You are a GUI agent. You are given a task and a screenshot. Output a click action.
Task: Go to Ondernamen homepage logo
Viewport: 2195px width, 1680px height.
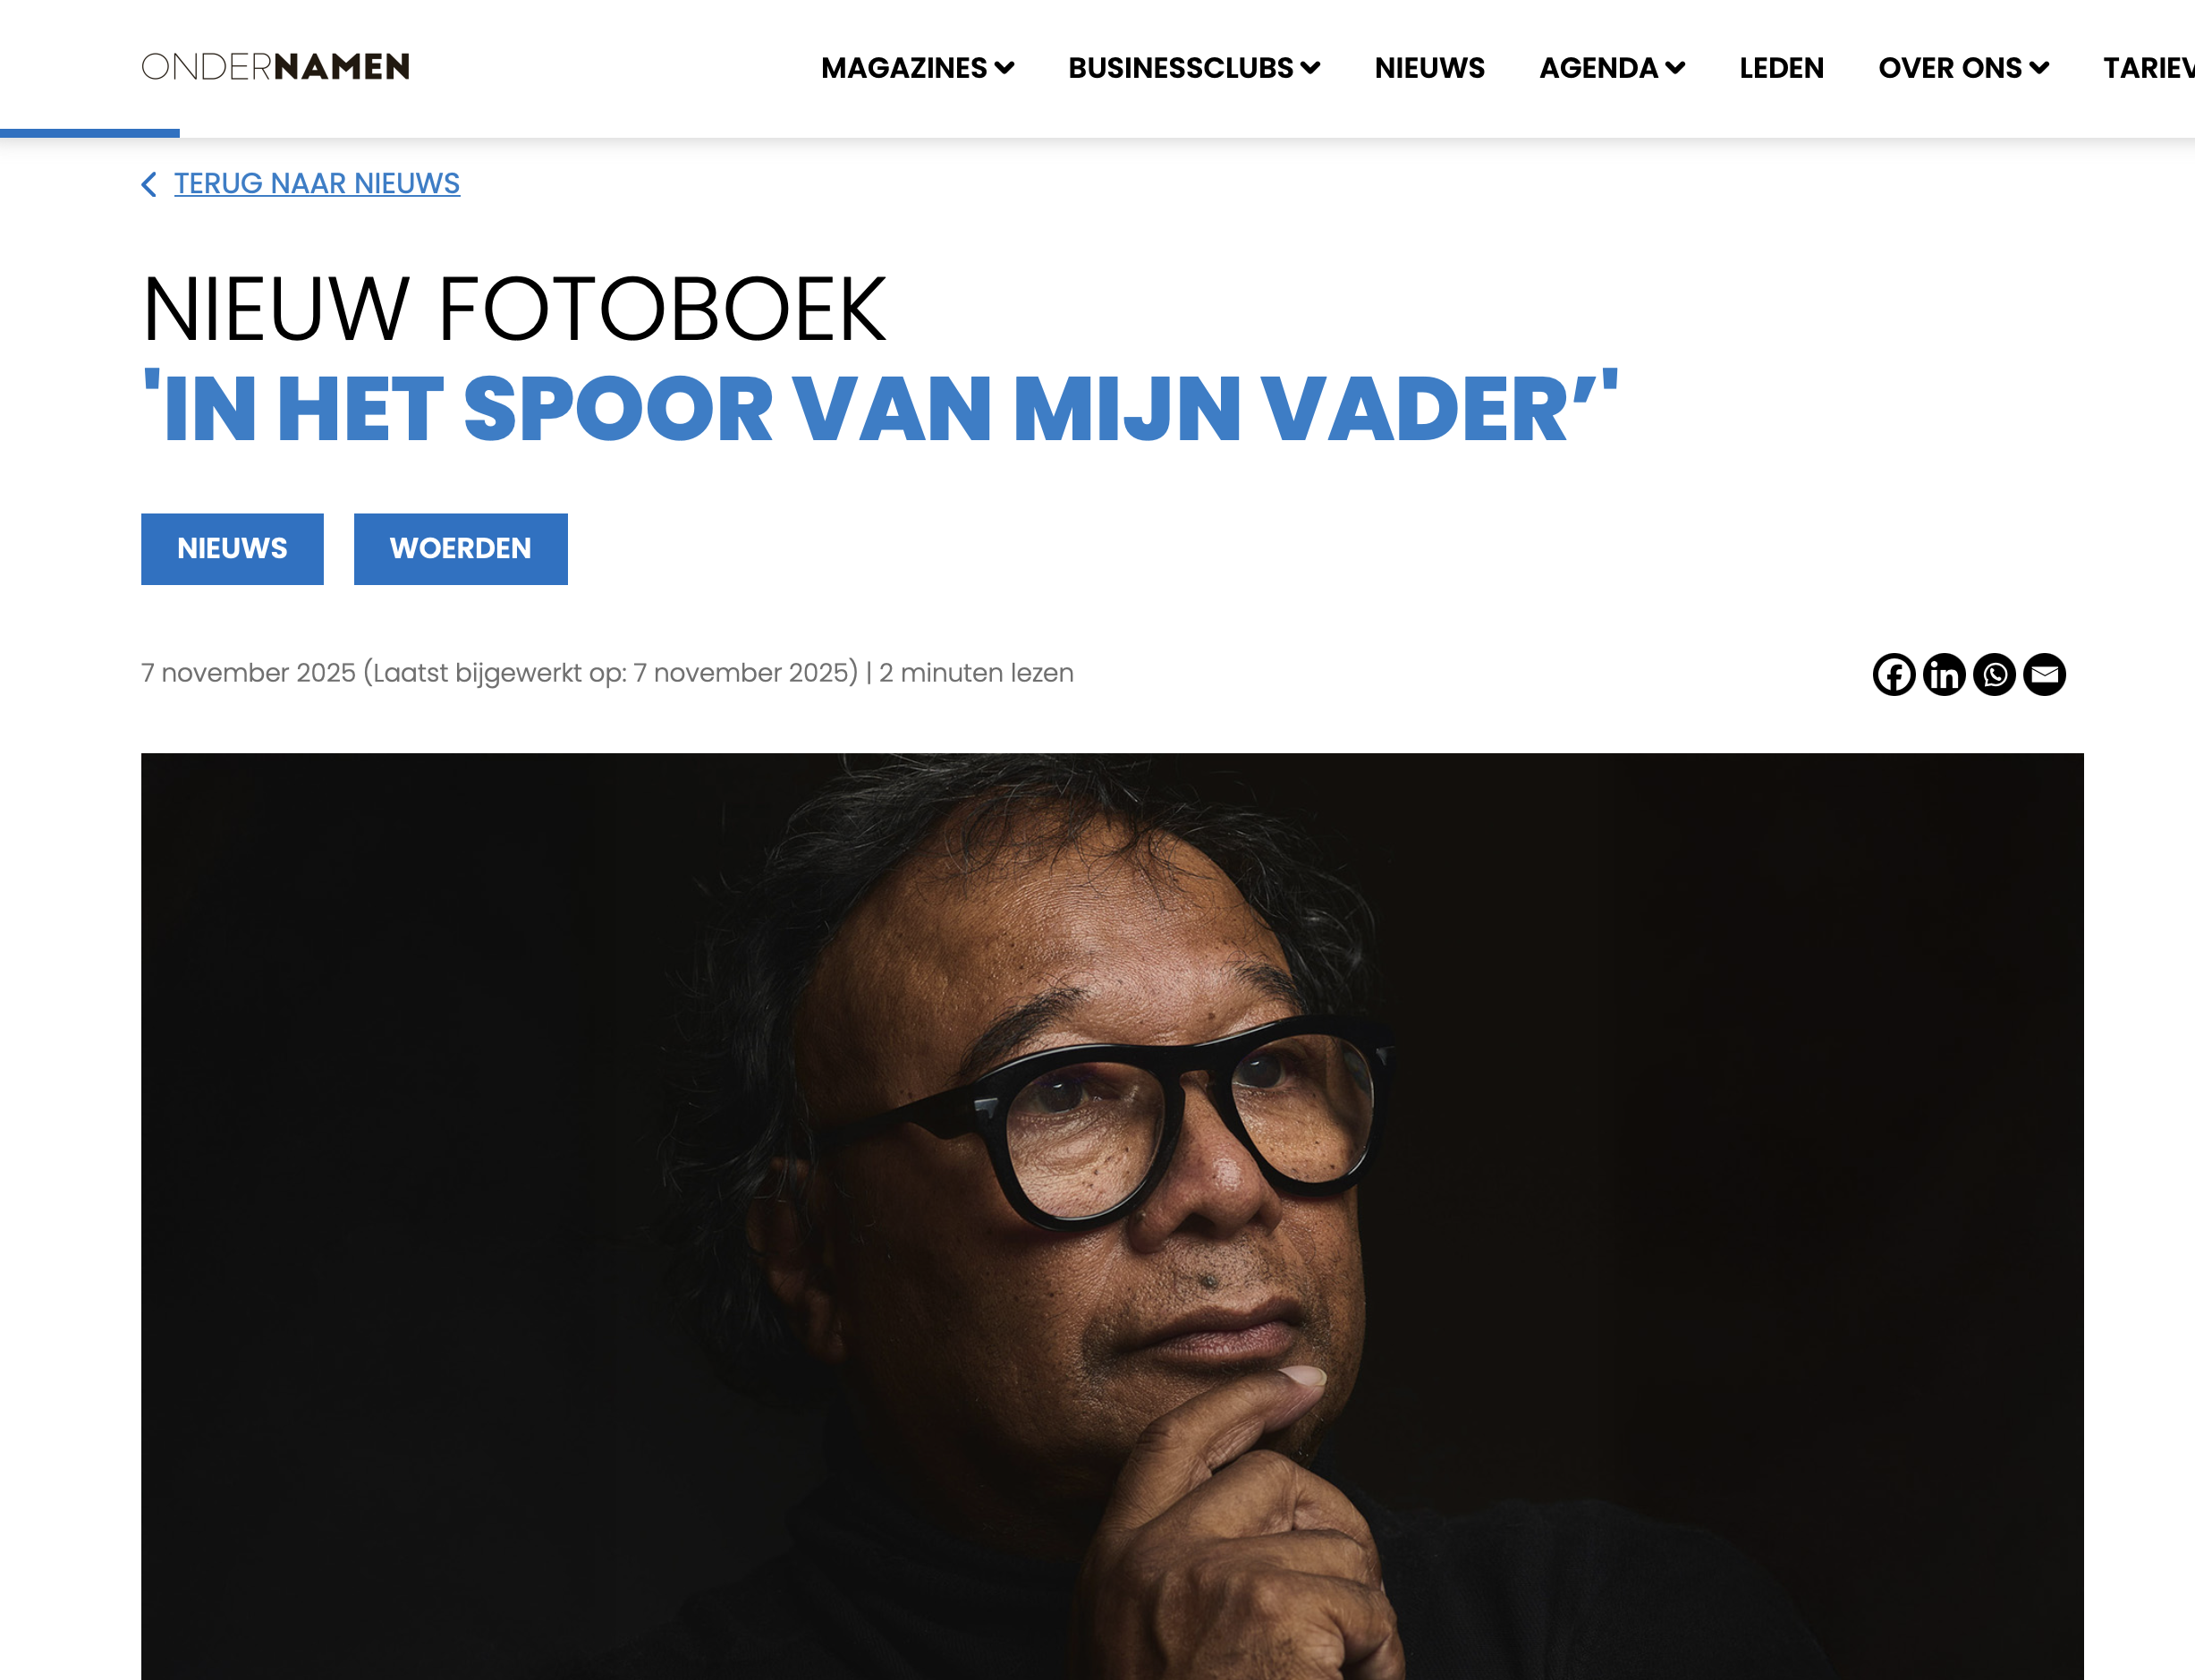[x=275, y=67]
